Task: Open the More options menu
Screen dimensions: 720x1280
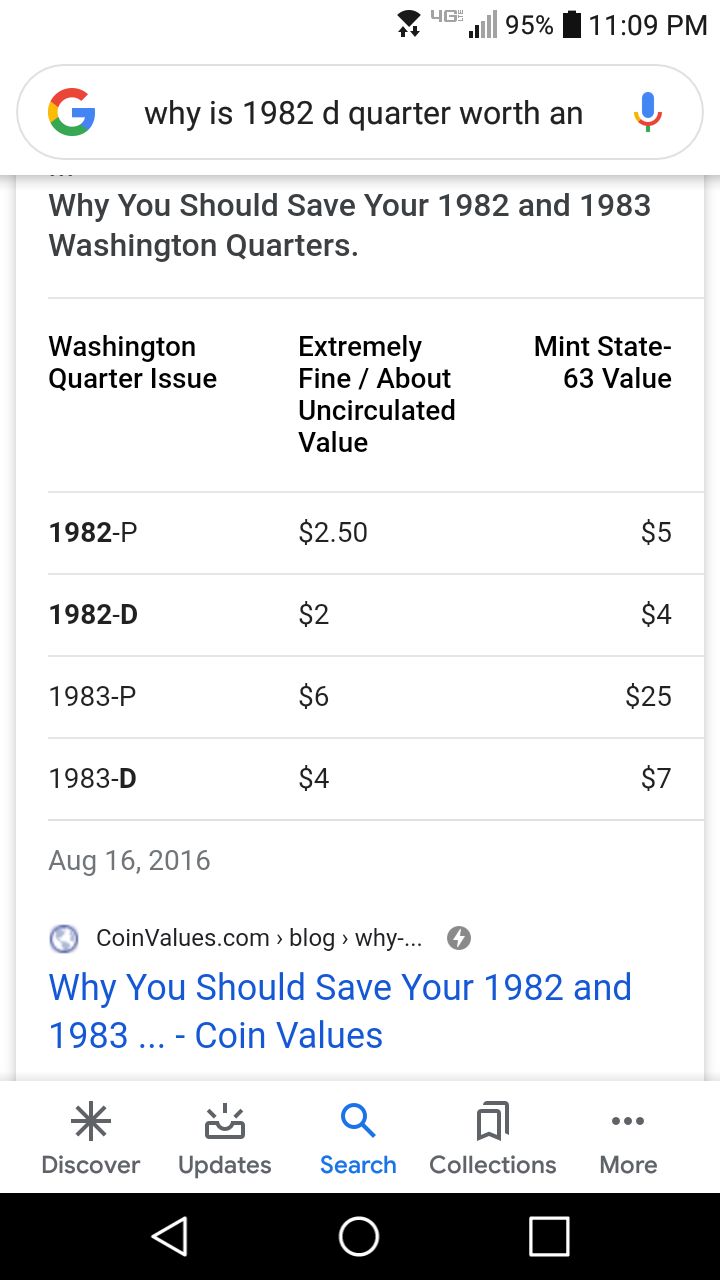Action: [628, 1140]
